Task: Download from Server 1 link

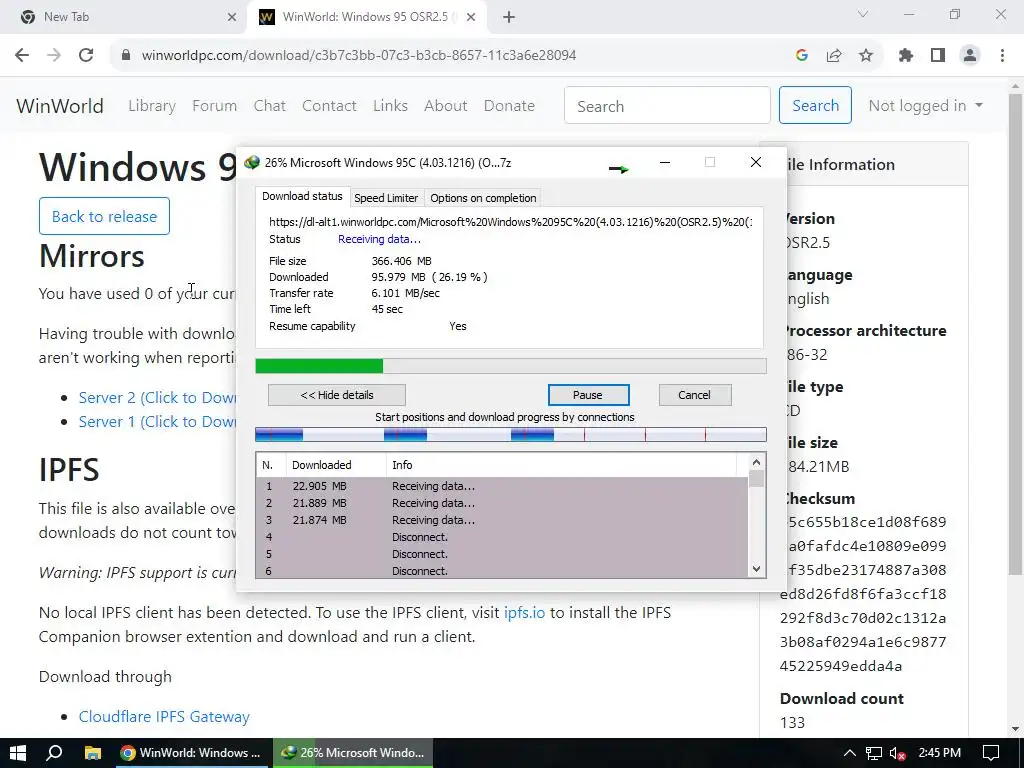Action: pos(157,422)
